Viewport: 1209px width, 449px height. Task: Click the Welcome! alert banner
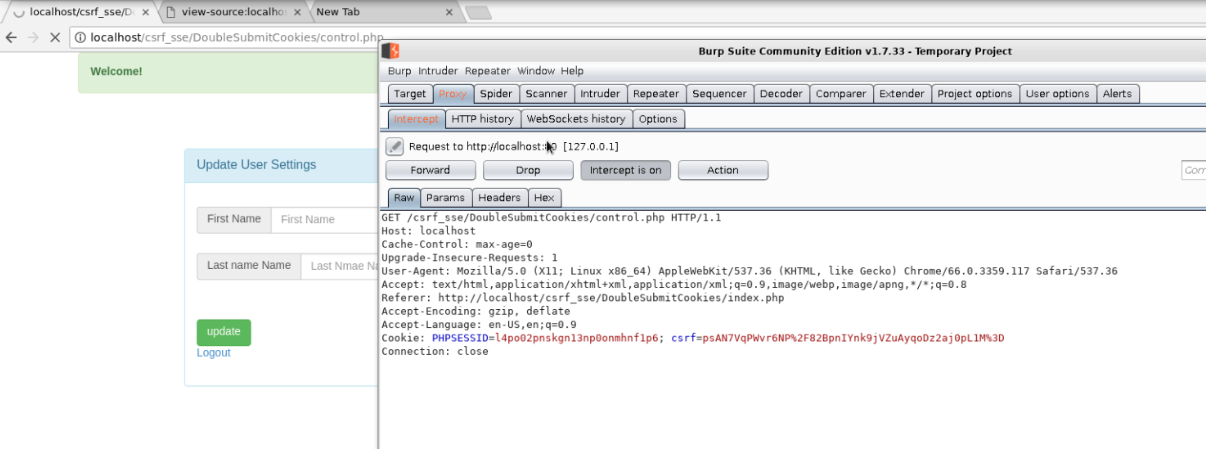point(228,72)
